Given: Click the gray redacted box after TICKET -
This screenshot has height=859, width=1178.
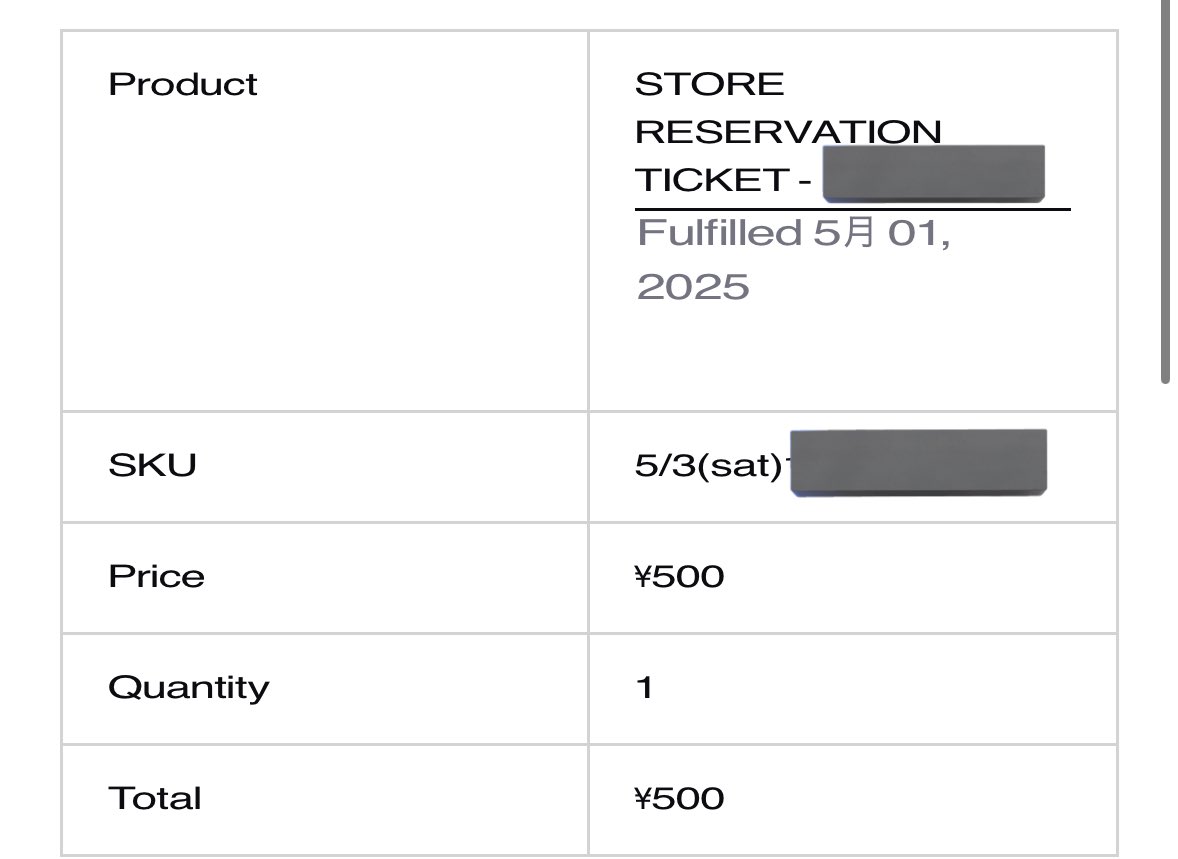Looking at the screenshot, I should point(932,175).
